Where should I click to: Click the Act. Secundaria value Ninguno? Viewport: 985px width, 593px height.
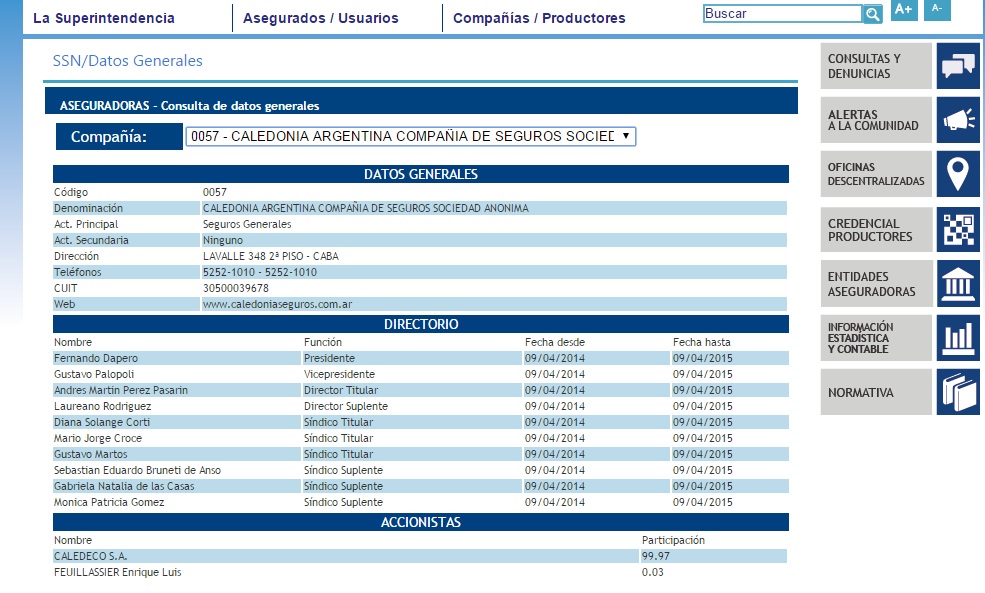[x=223, y=240]
